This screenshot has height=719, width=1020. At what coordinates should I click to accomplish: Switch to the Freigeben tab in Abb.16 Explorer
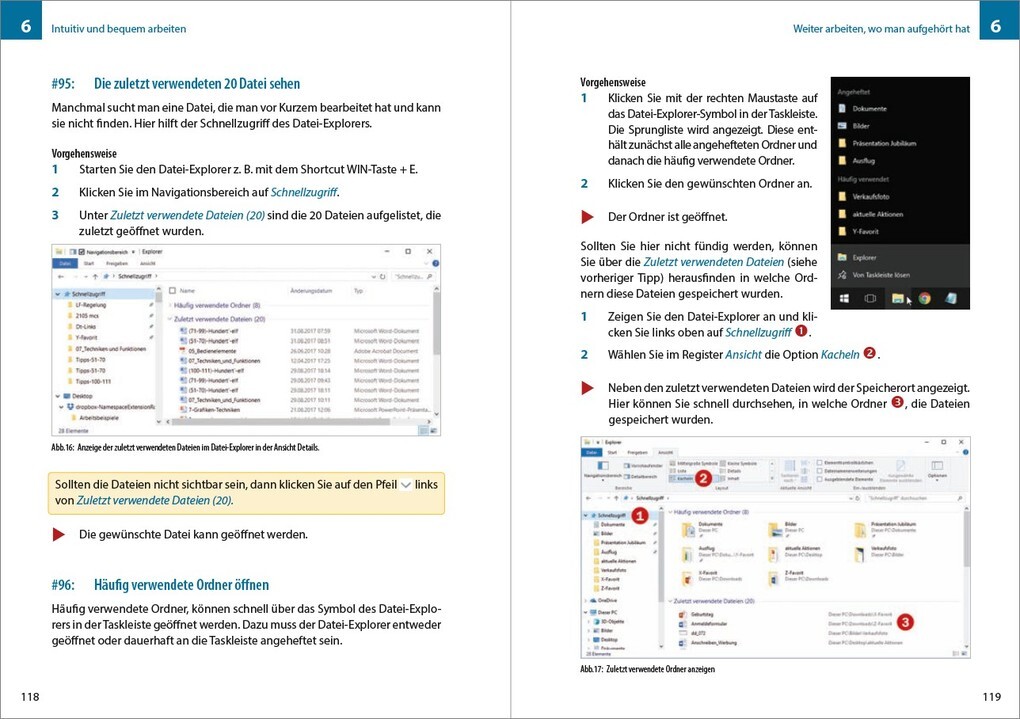pyautogui.click(x=116, y=264)
